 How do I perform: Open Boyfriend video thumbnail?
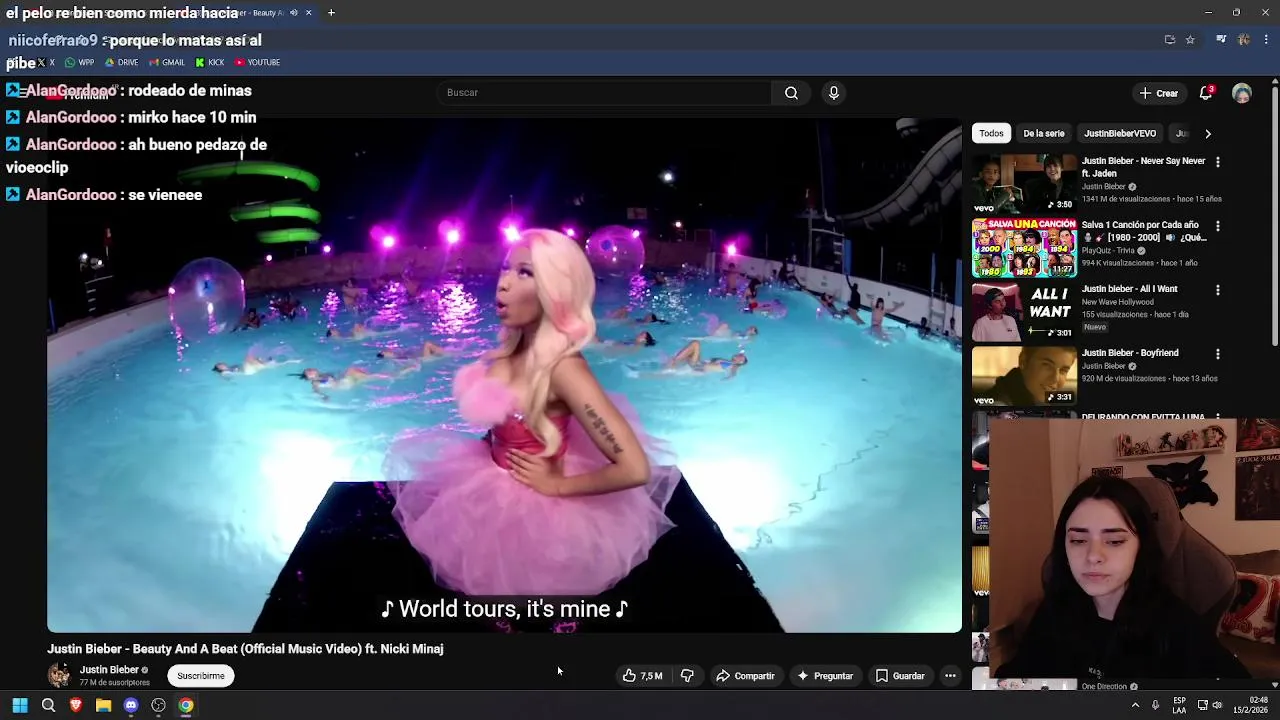click(x=1024, y=375)
